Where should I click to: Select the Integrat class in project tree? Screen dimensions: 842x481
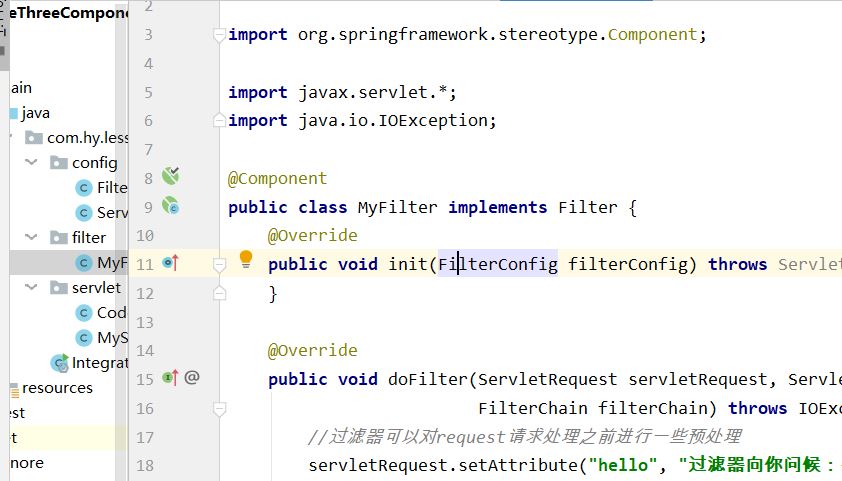pyautogui.click(x=99, y=363)
